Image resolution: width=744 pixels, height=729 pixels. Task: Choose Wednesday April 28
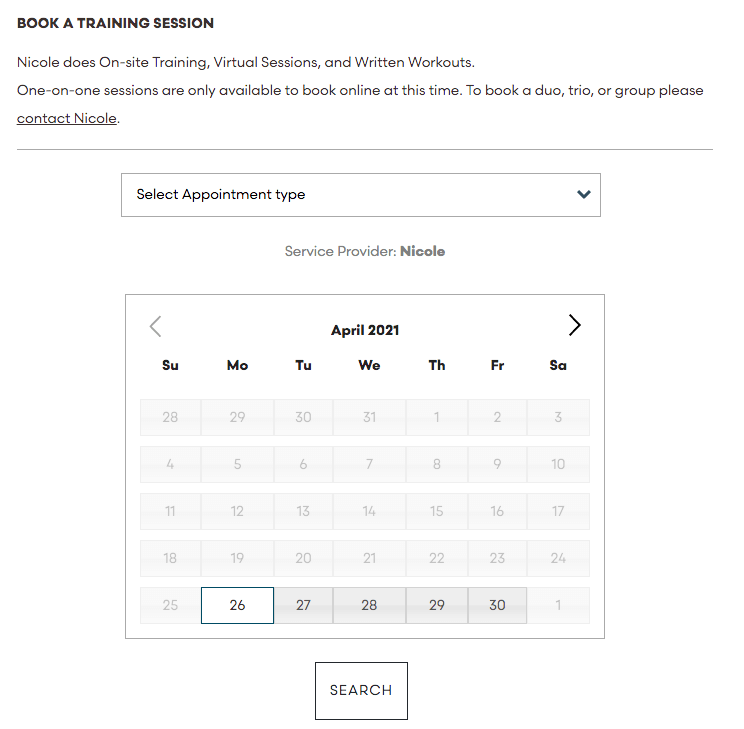(x=369, y=605)
